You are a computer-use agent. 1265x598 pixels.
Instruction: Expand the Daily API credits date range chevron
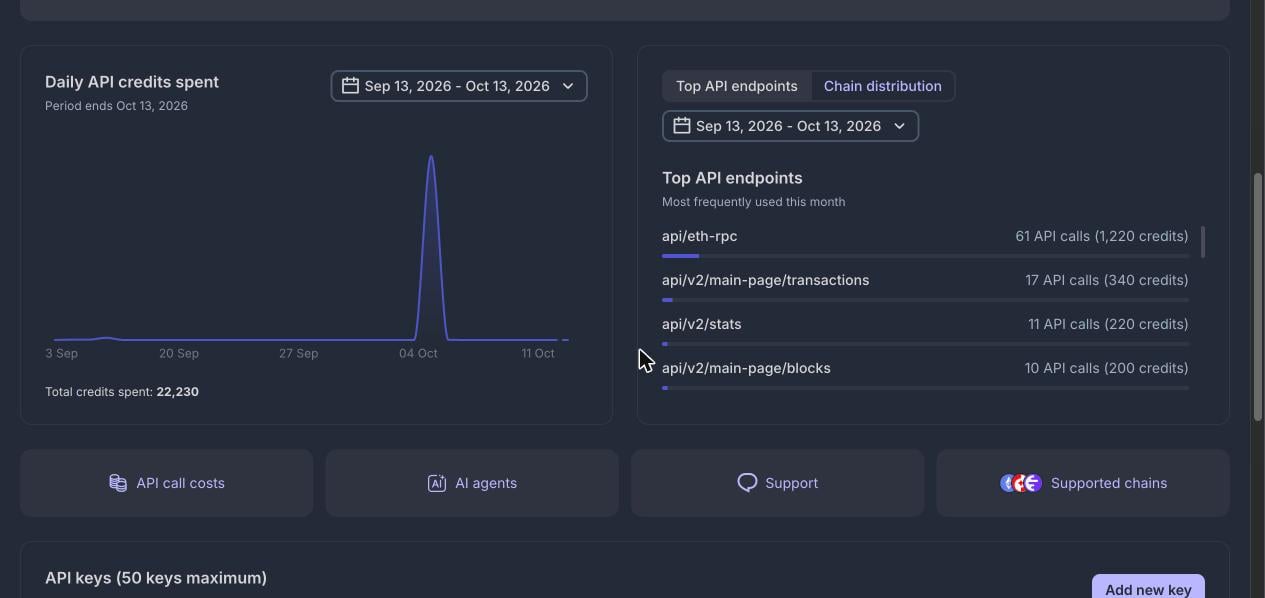(568, 86)
